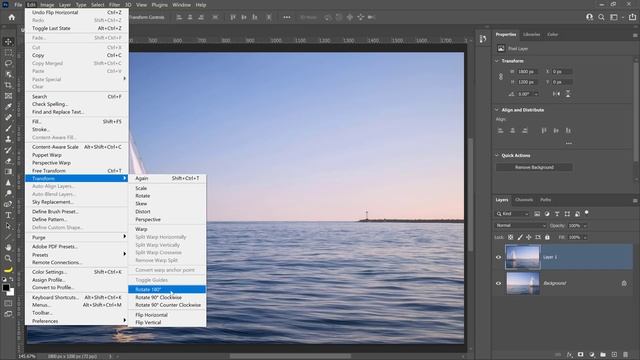Select the Eyedropper tool
The image size is (640, 360).
8,107
